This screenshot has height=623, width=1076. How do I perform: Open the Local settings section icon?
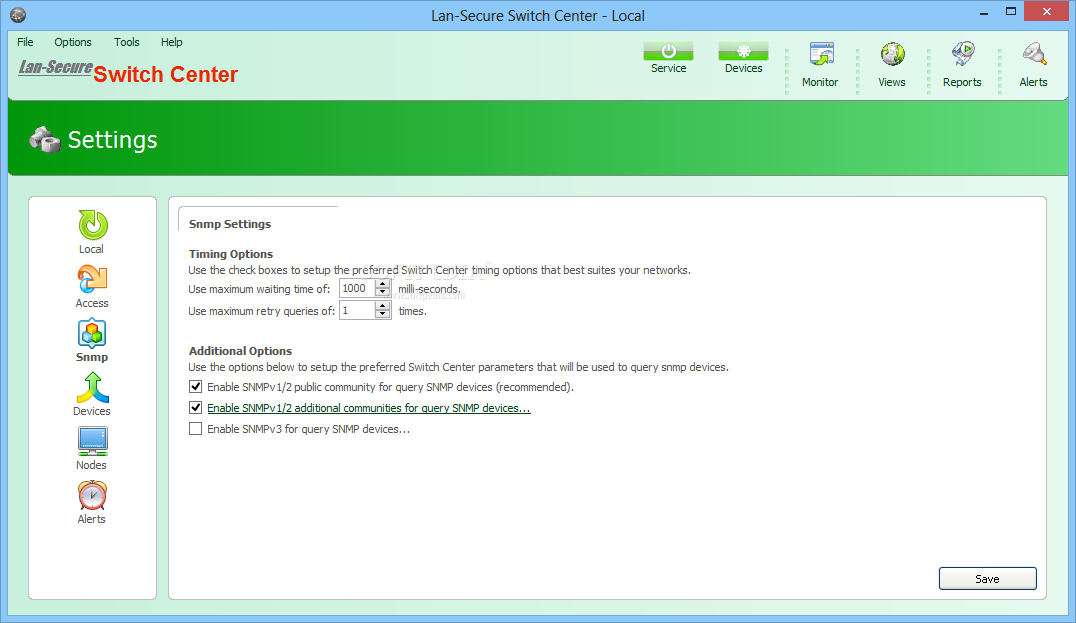tap(93, 225)
